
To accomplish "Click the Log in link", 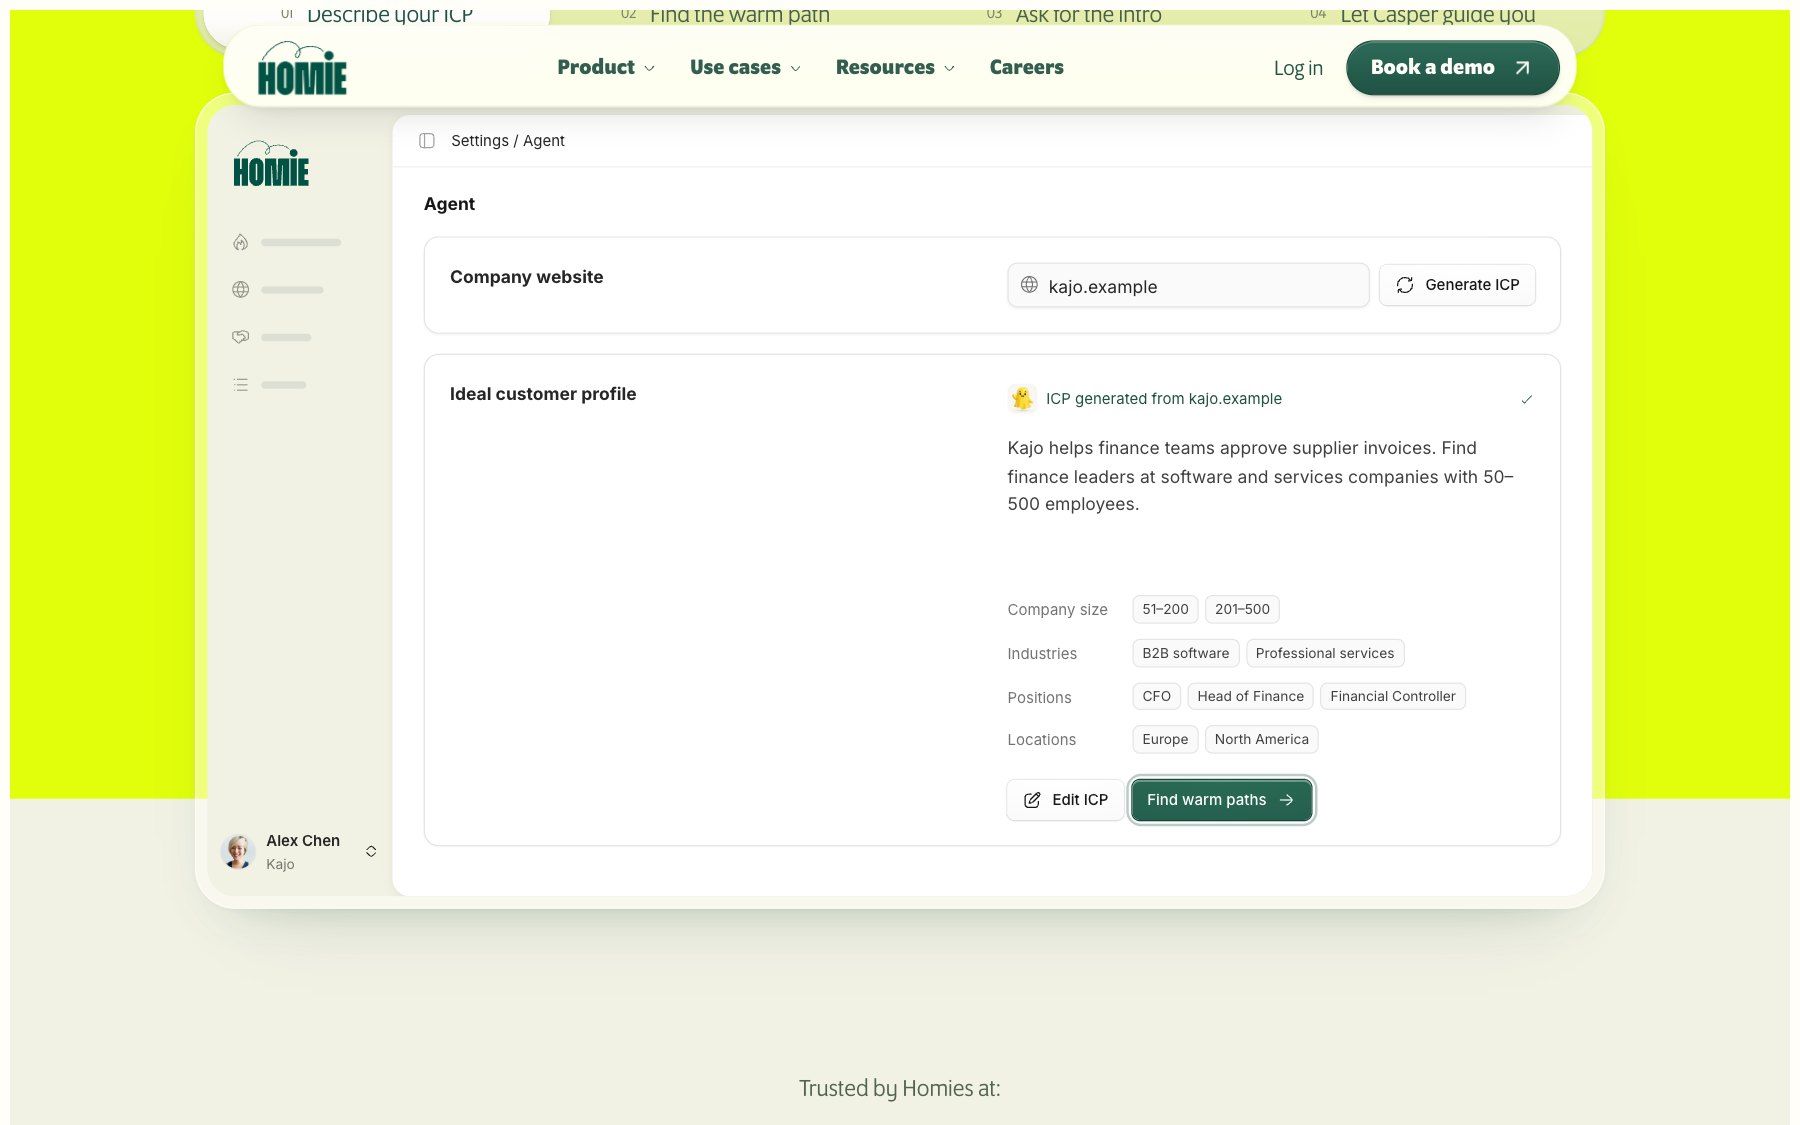I will pos(1297,68).
